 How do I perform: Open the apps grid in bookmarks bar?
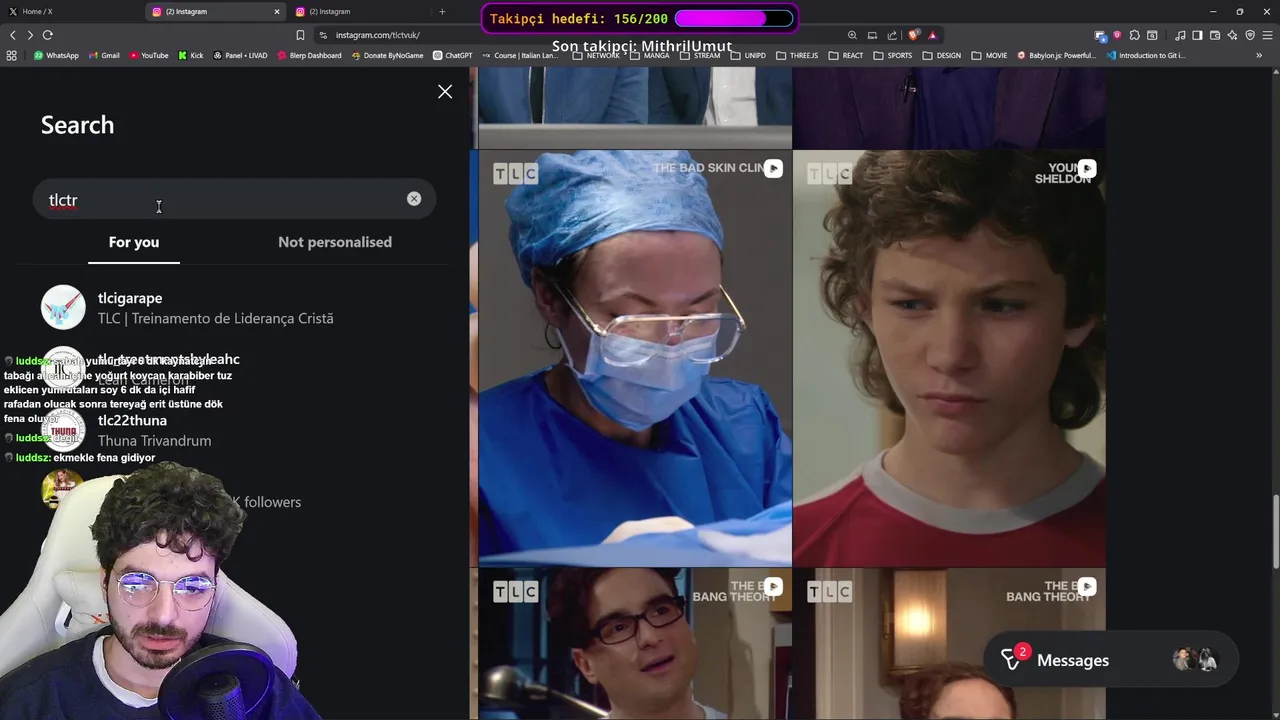pyautogui.click(x=12, y=55)
